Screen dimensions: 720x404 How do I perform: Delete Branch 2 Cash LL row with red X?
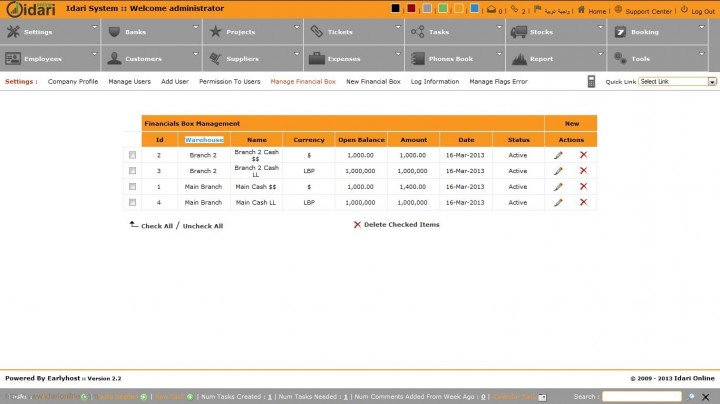(583, 170)
